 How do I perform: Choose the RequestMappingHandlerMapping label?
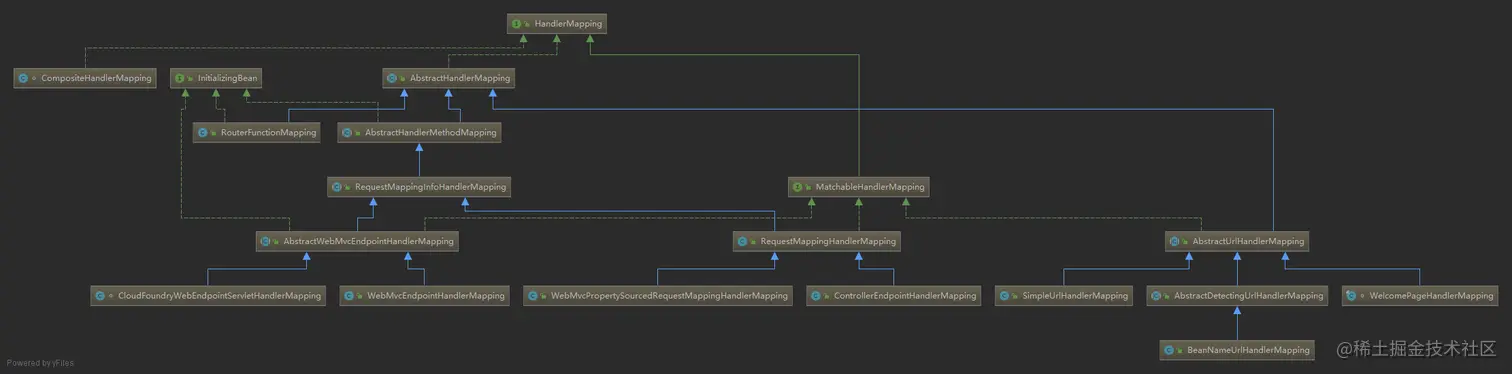828,241
